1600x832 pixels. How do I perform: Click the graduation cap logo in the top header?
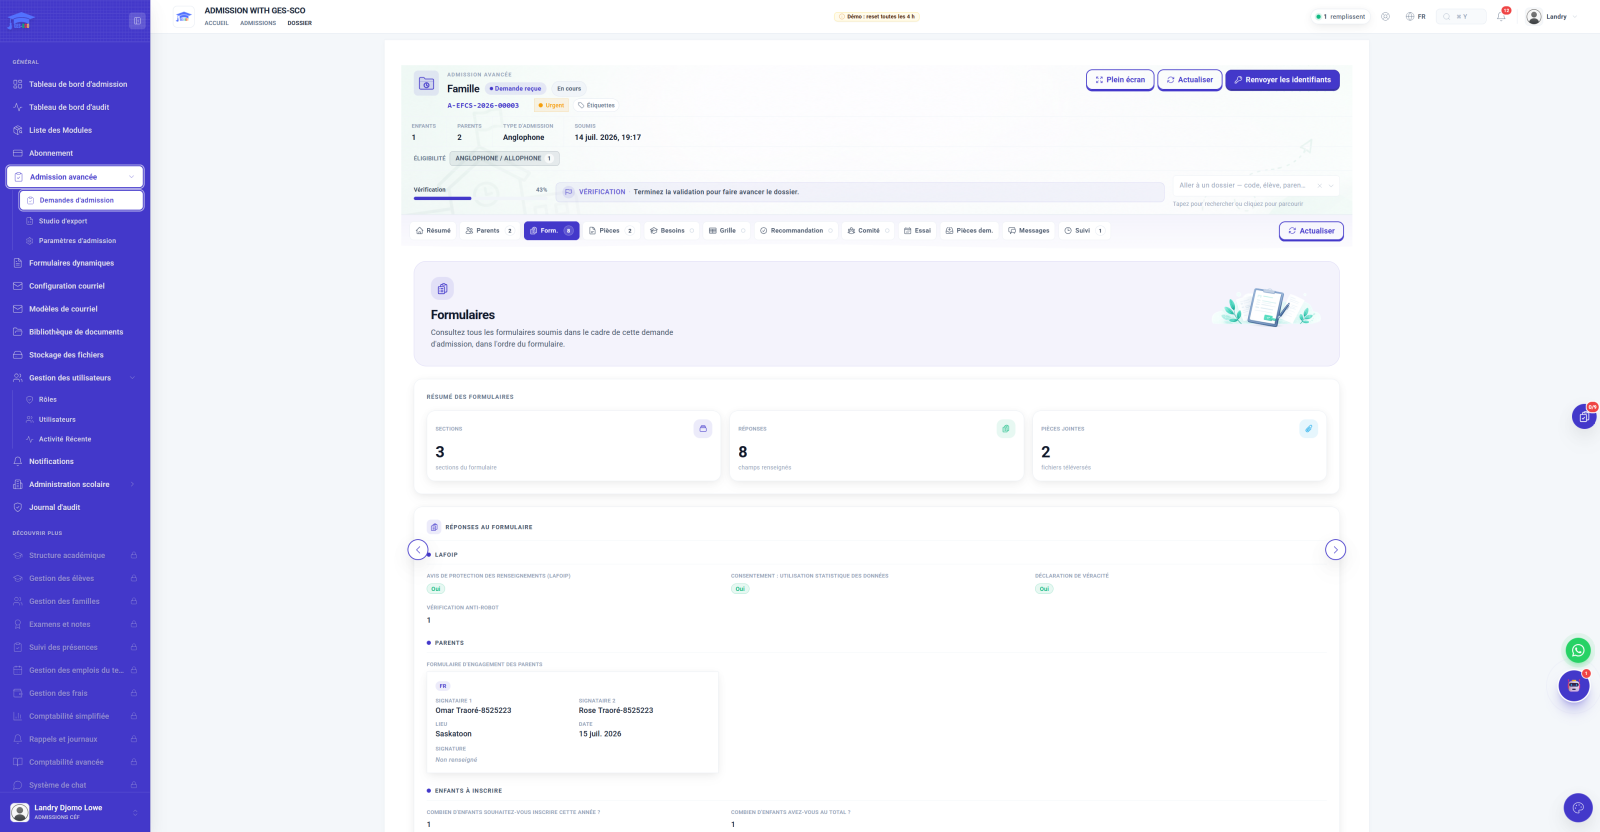183,17
